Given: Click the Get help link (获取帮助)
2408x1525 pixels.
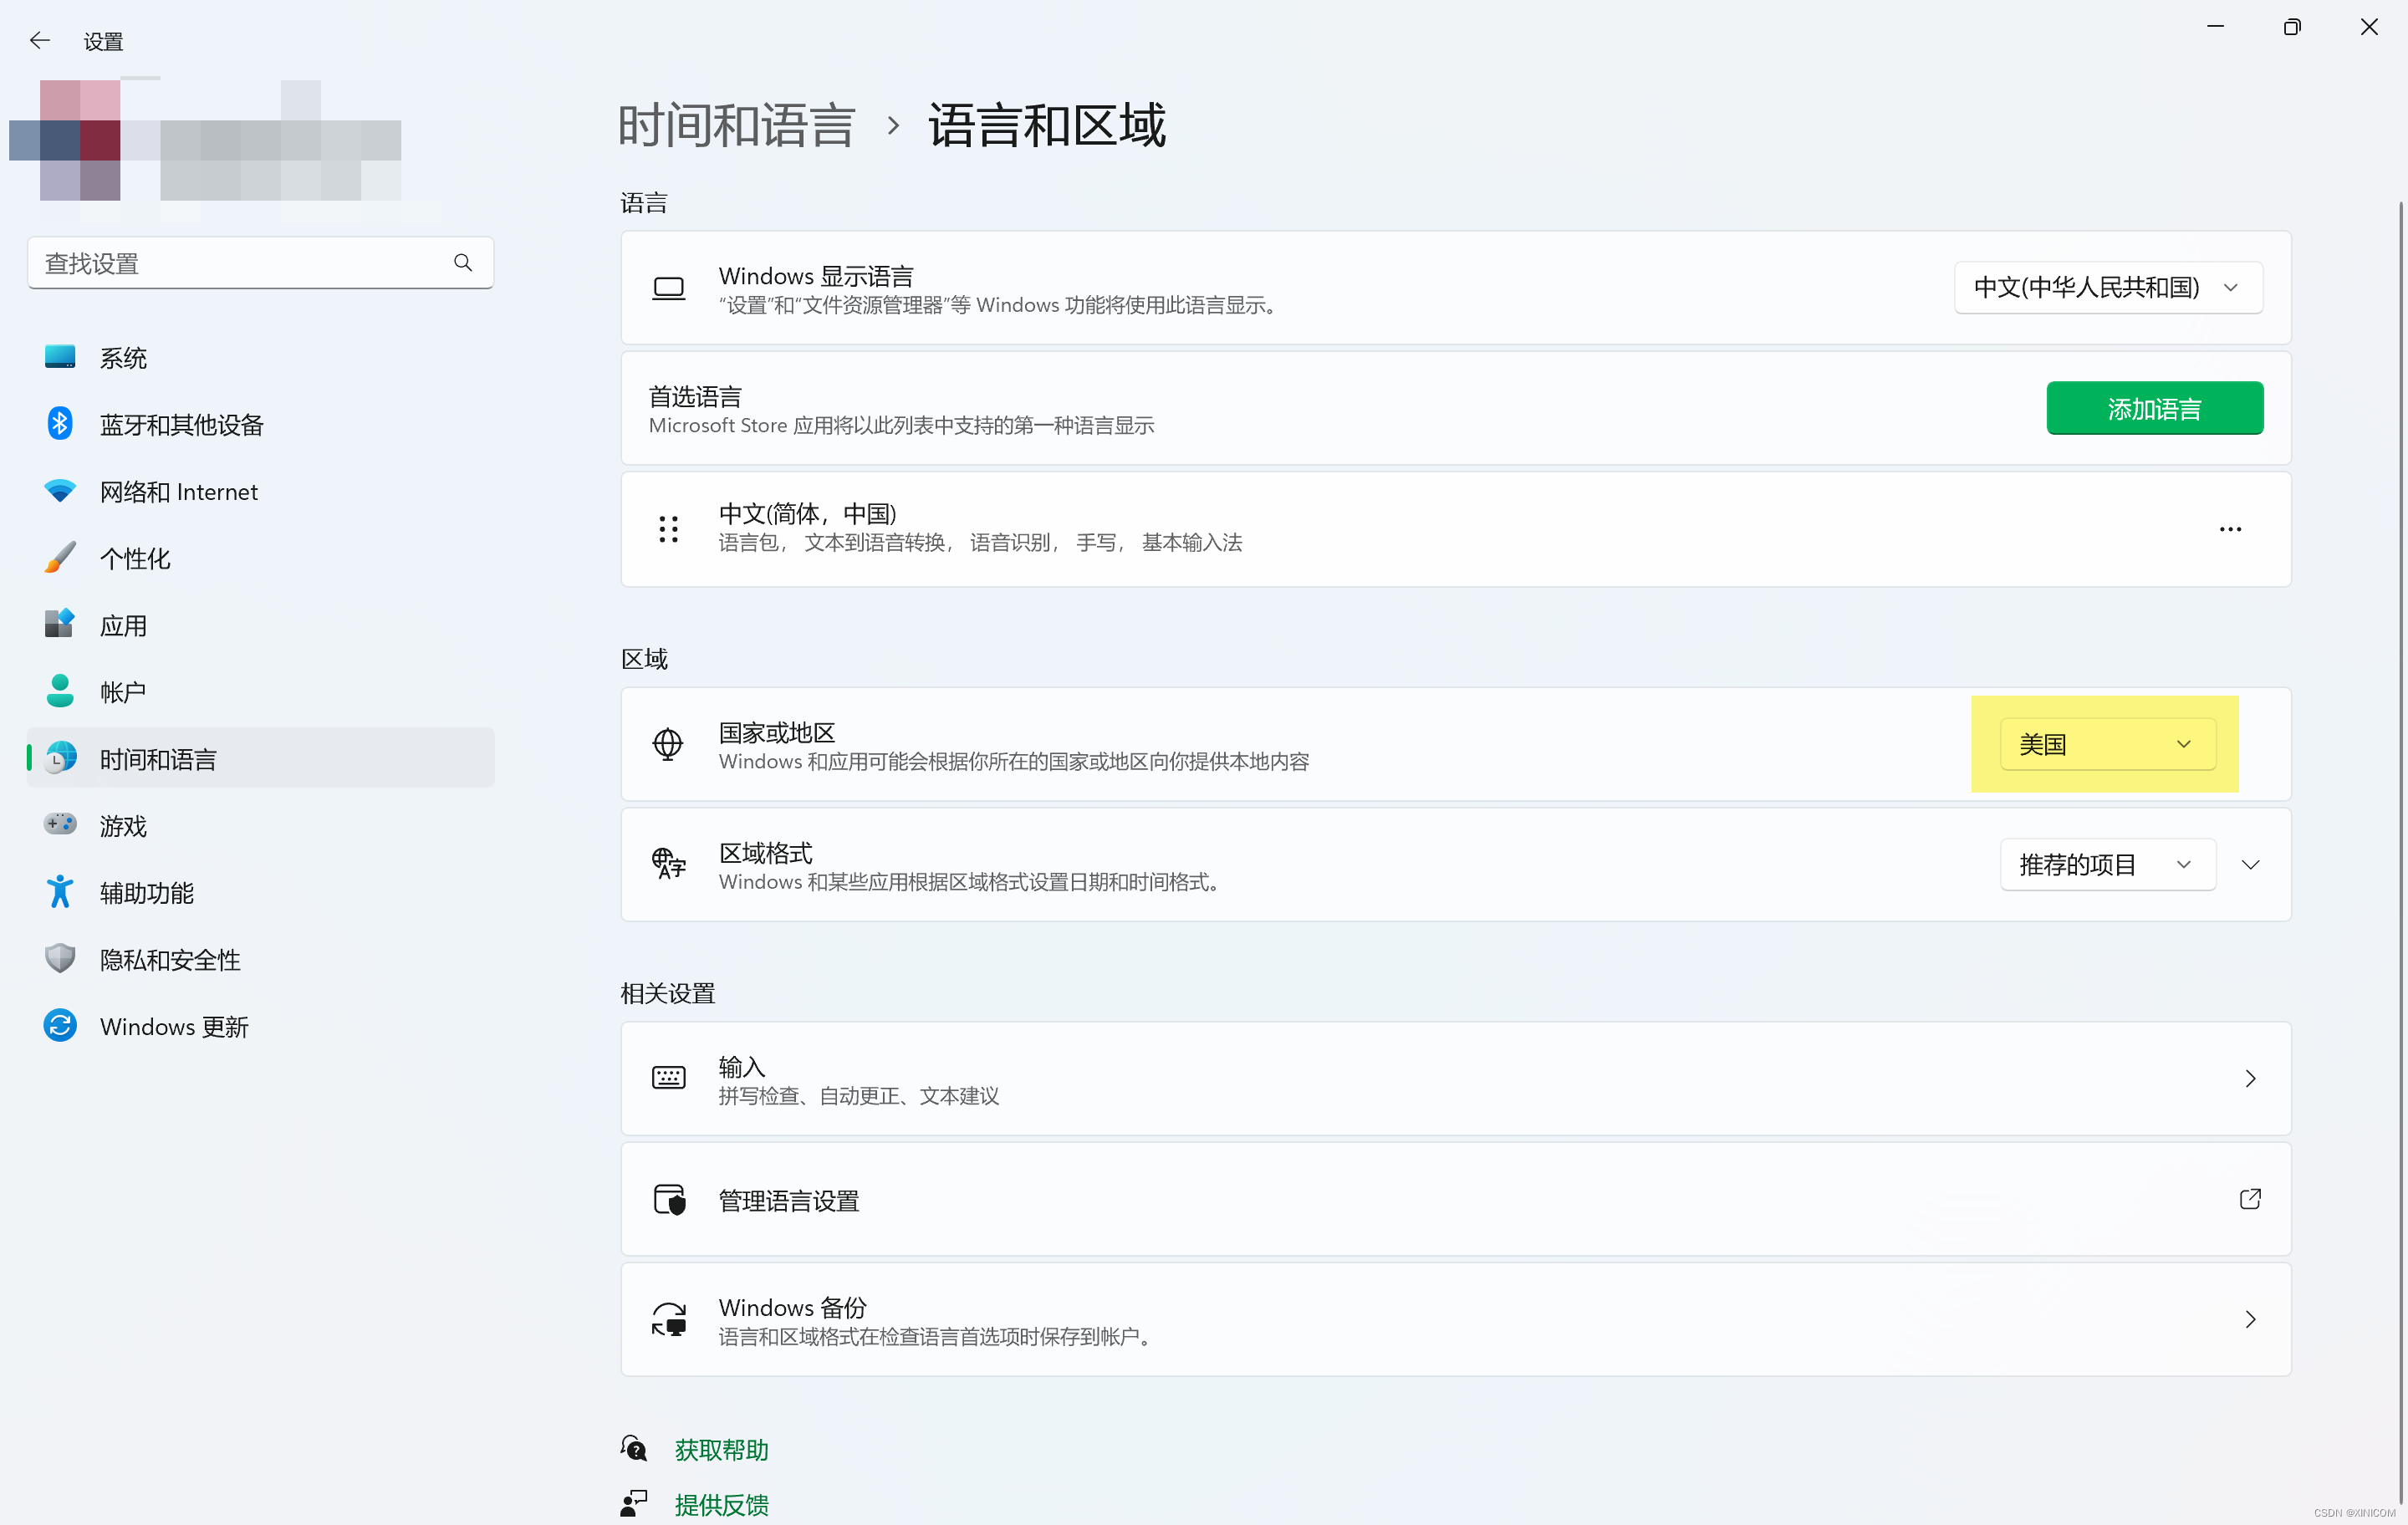Looking at the screenshot, I should click(x=721, y=1449).
